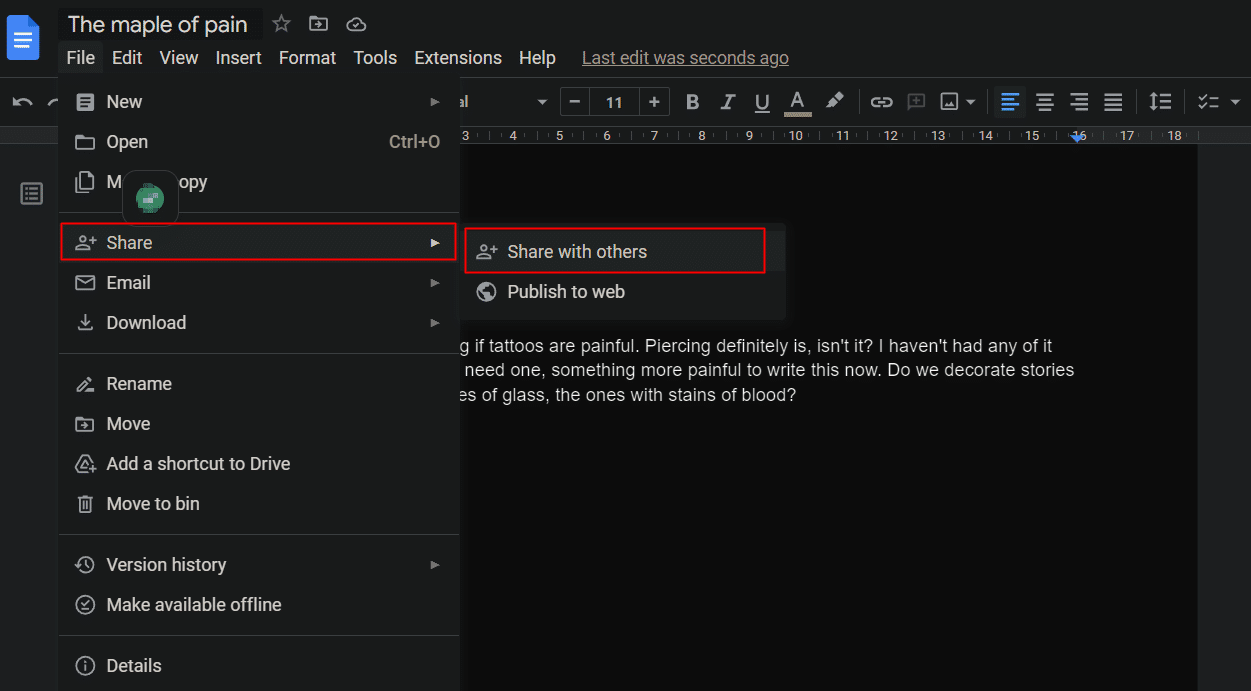Expand the checklist options arrow

(1235, 102)
